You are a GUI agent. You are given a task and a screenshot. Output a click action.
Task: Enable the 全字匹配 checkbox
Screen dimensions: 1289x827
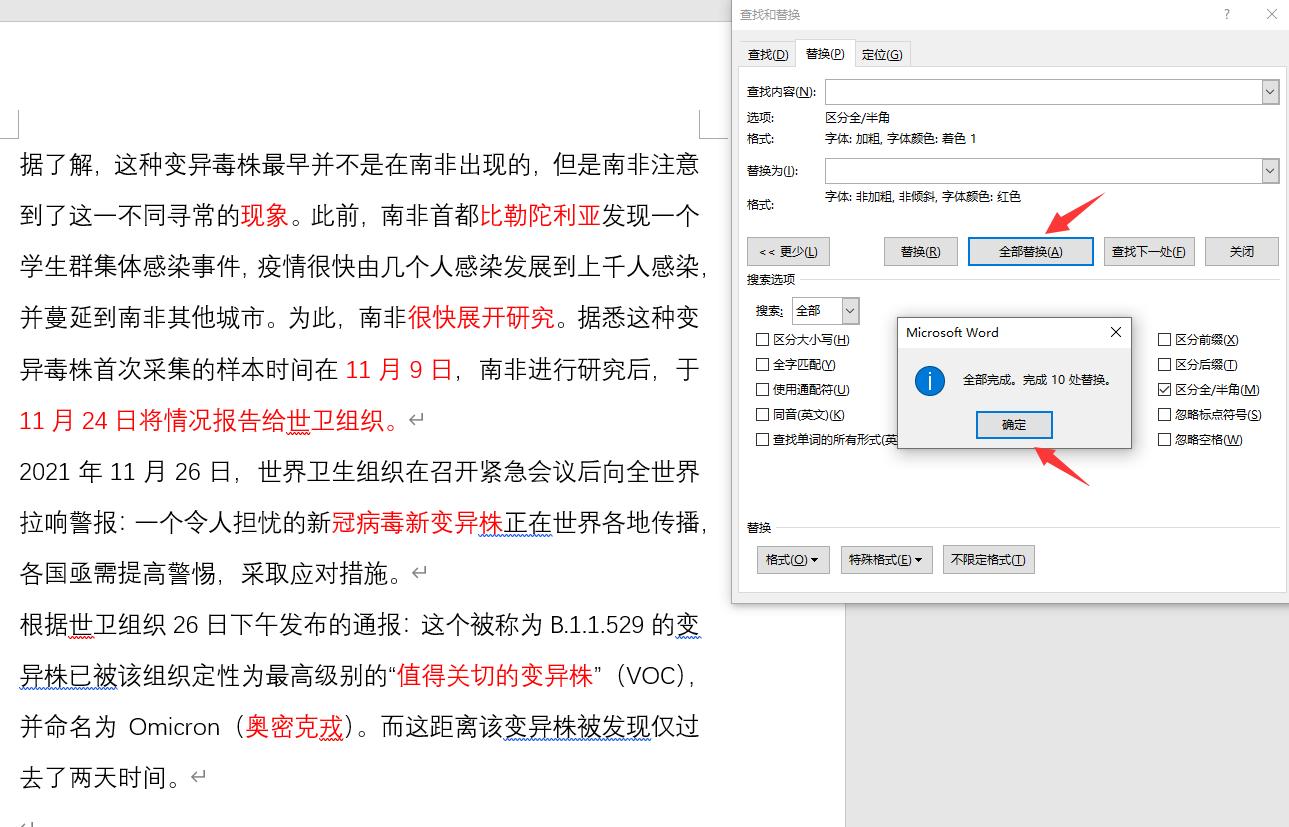pos(762,364)
